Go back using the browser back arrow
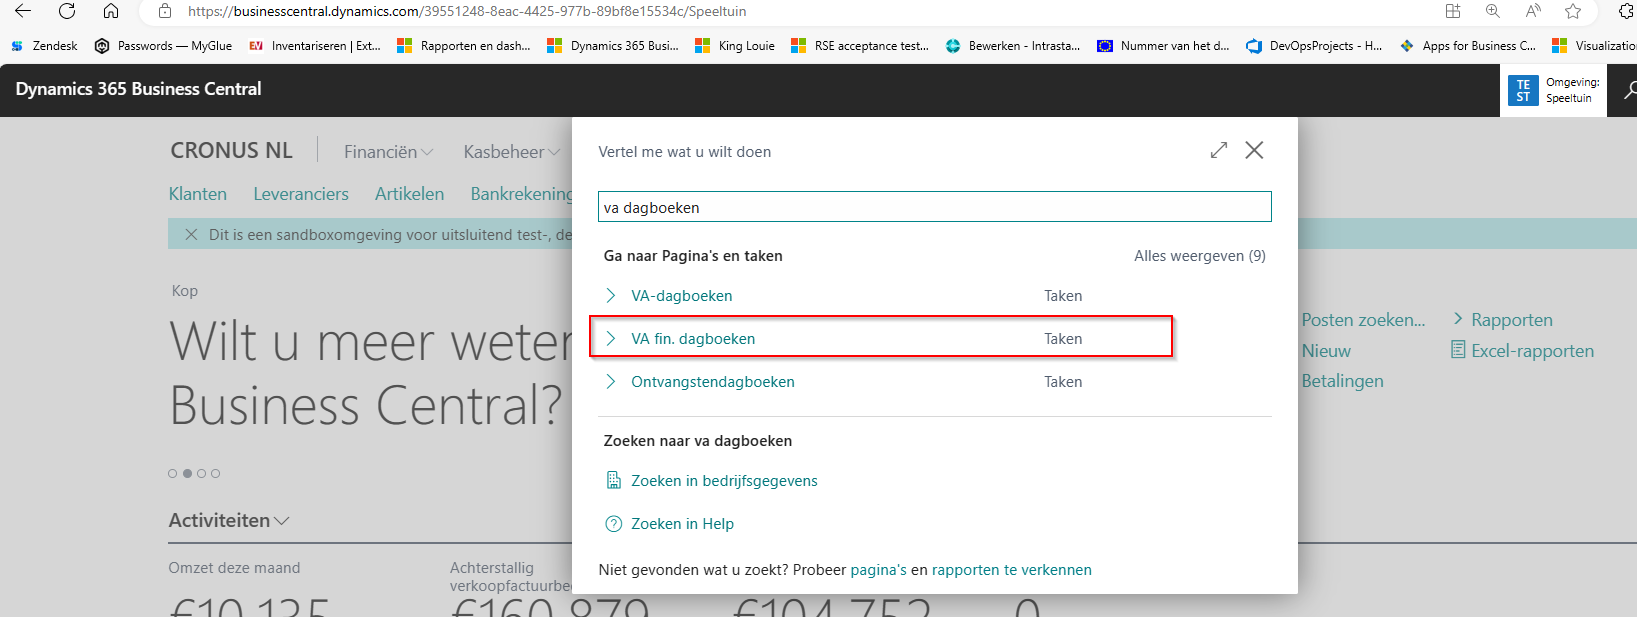This screenshot has width=1637, height=617. click(x=22, y=11)
